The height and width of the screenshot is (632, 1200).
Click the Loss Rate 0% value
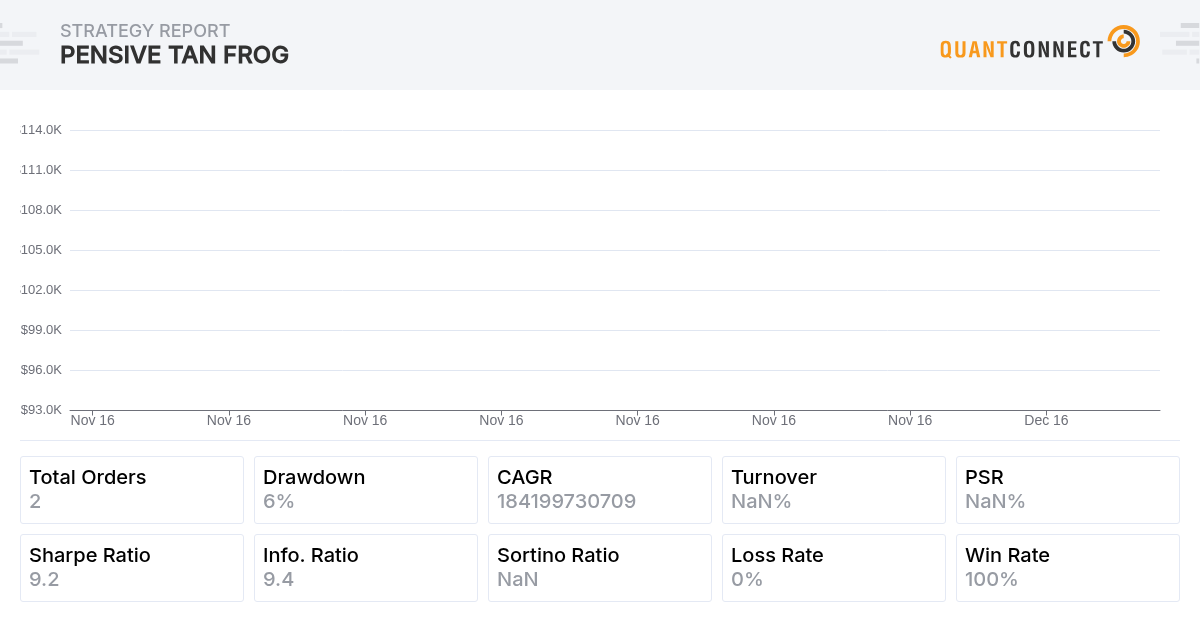point(747,579)
